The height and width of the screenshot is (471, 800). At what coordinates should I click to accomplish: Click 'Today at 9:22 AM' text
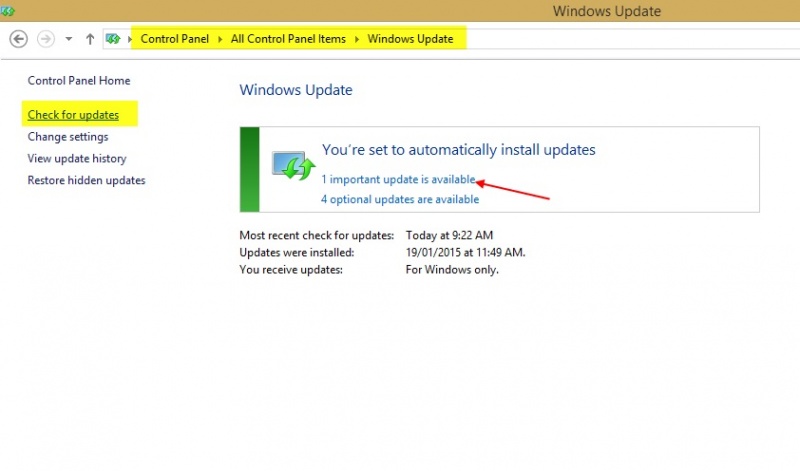pyautogui.click(x=449, y=235)
